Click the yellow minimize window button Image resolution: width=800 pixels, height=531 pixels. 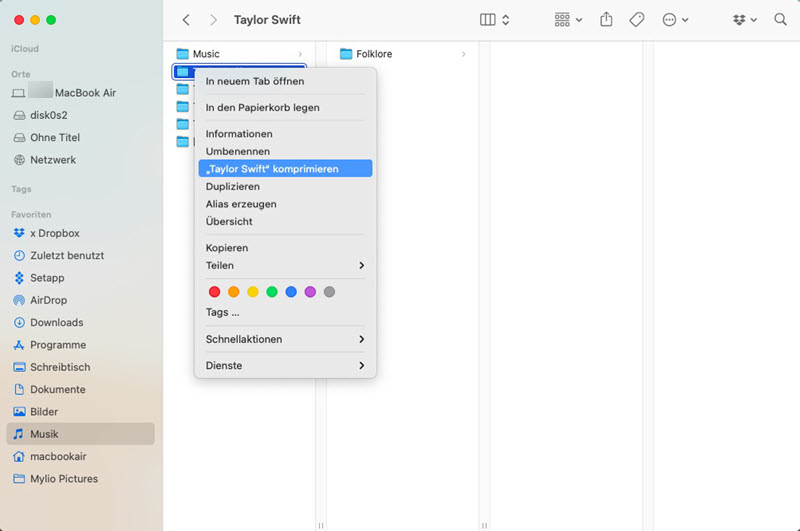click(35, 20)
